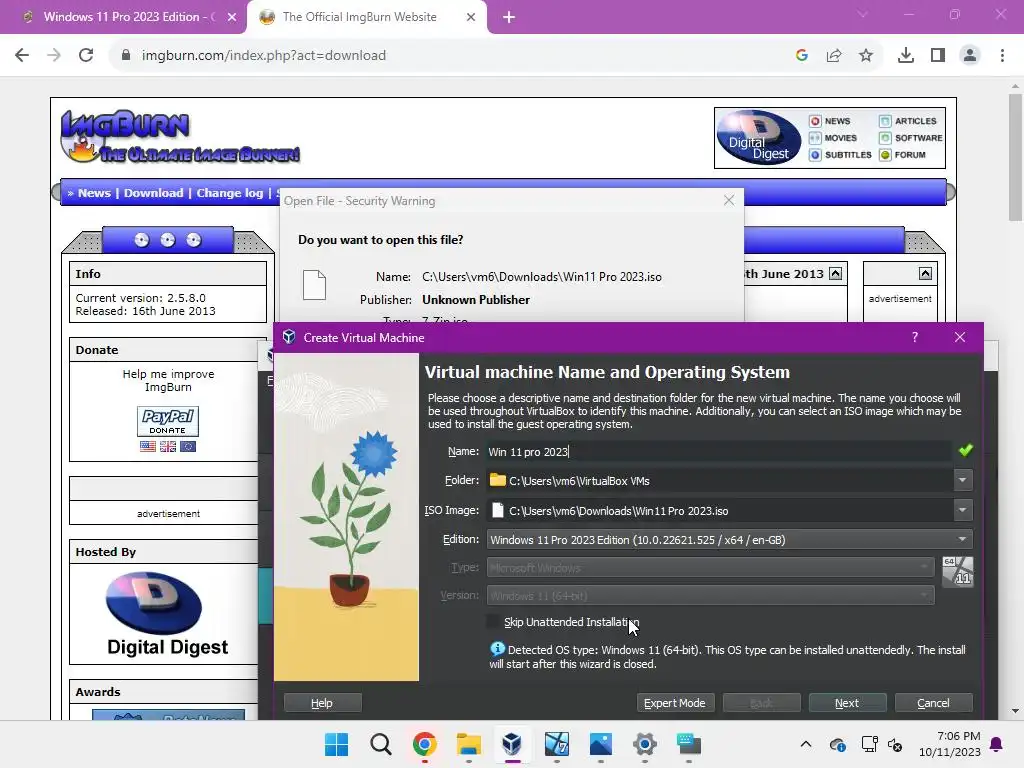Click the Google icon in the address bar
Screen dimensions: 1024x768
click(x=802, y=56)
